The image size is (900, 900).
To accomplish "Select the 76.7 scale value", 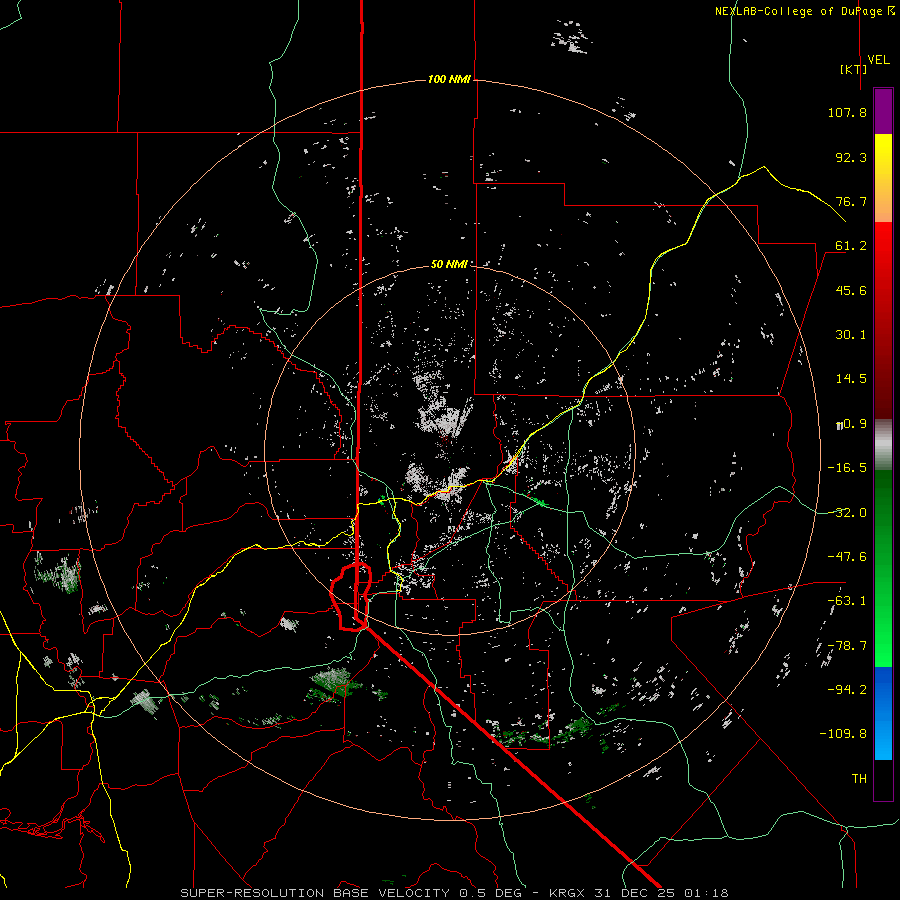I will click(851, 201).
